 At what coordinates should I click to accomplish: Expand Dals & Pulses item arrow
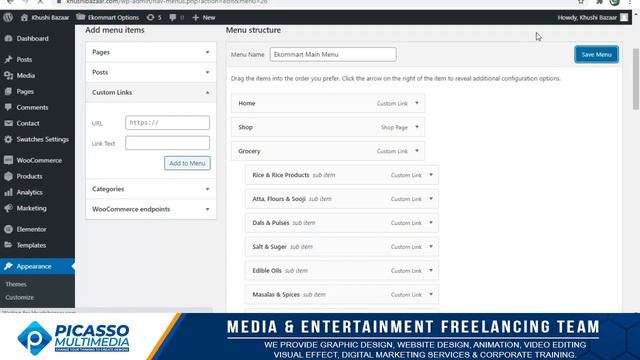(x=431, y=222)
